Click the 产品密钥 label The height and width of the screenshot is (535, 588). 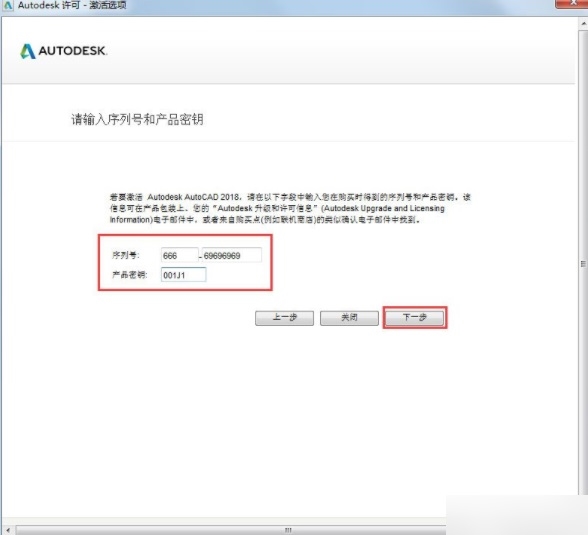pyautogui.click(x=130, y=275)
